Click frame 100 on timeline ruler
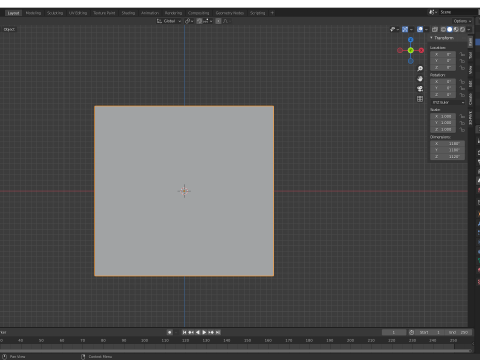The image size is (480, 360). tap(144, 340)
